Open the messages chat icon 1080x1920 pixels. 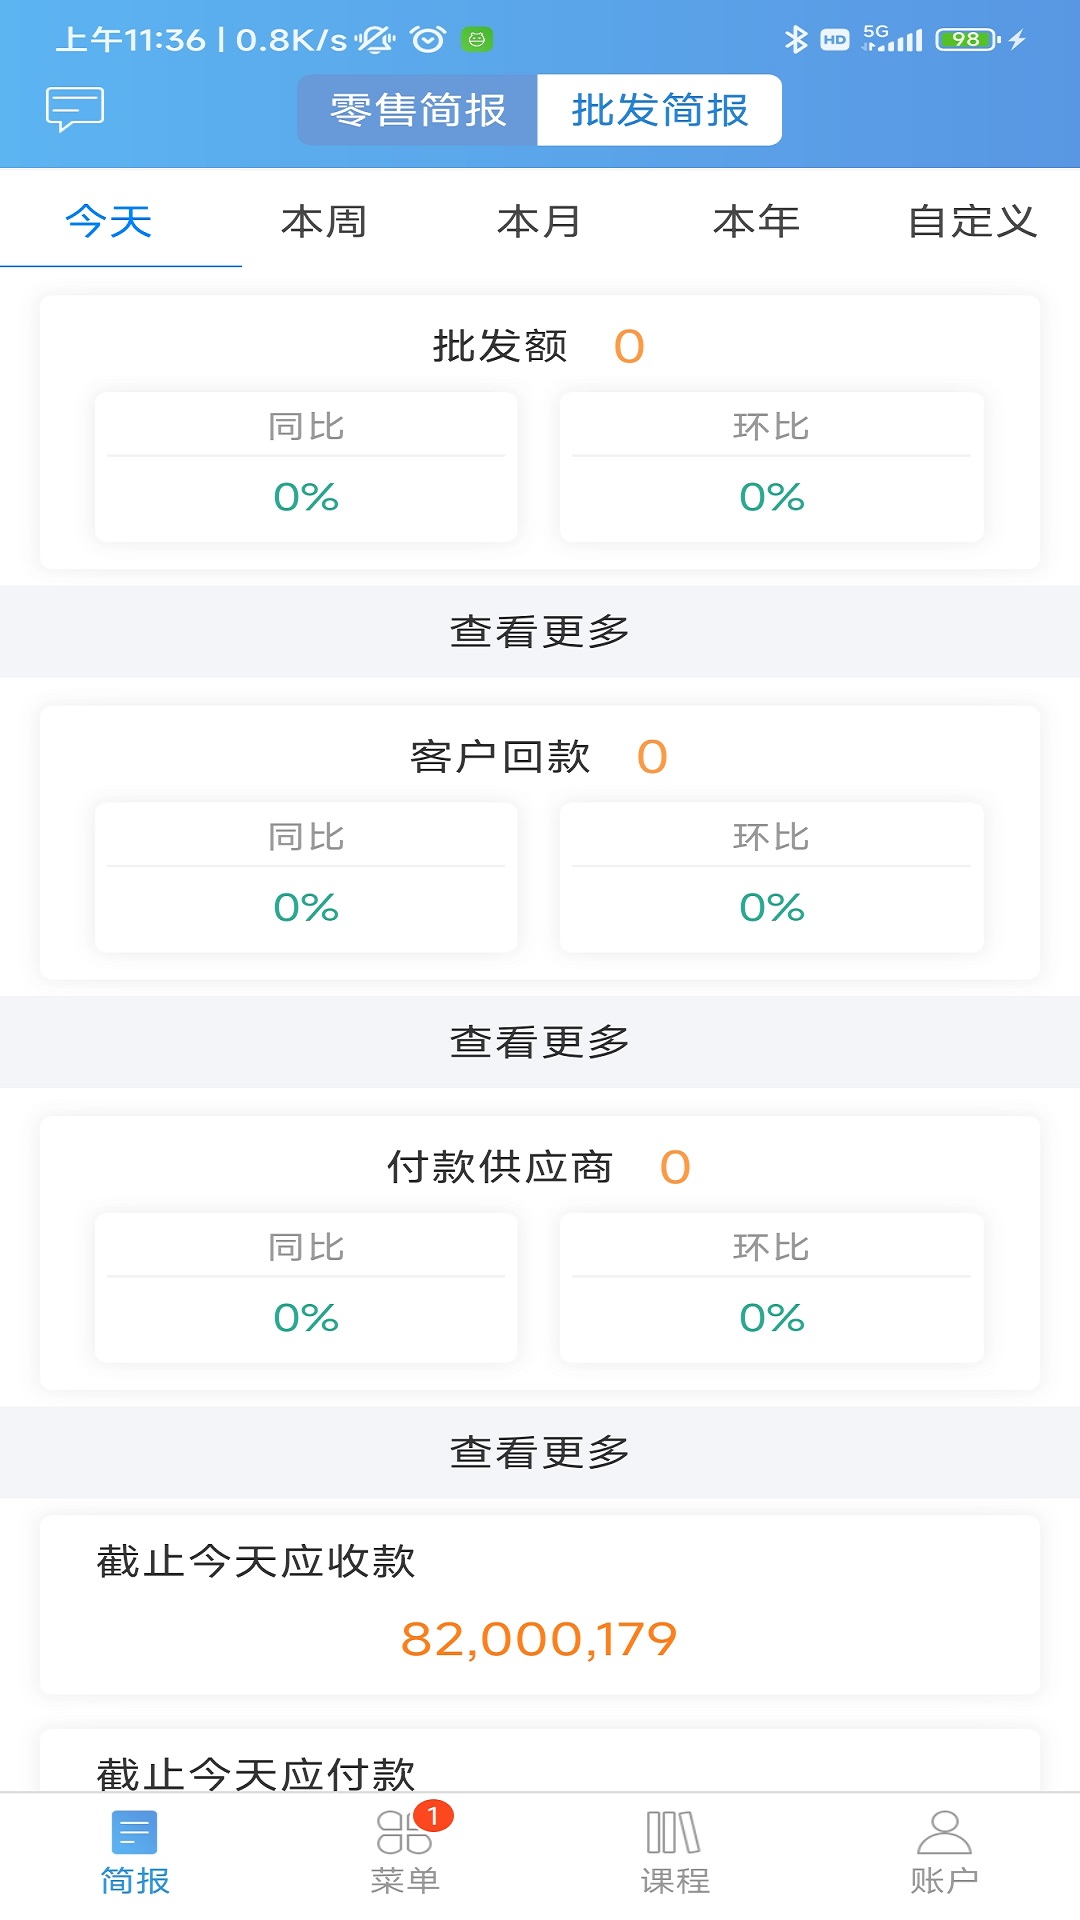(x=75, y=108)
